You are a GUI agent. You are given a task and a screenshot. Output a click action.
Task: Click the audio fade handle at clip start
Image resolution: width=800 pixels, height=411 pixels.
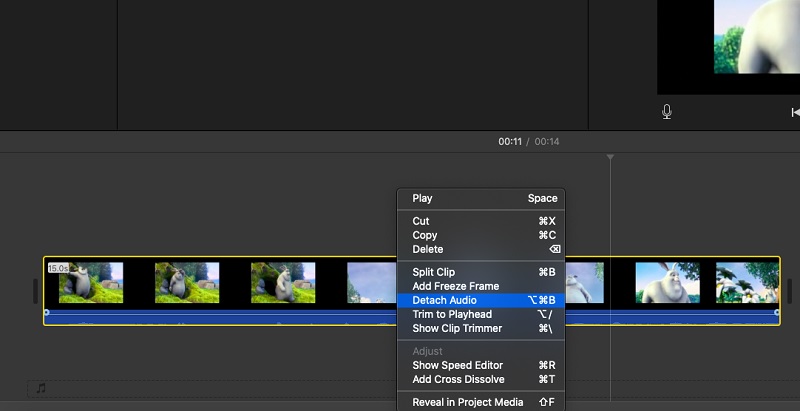click(x=47, y=312)
